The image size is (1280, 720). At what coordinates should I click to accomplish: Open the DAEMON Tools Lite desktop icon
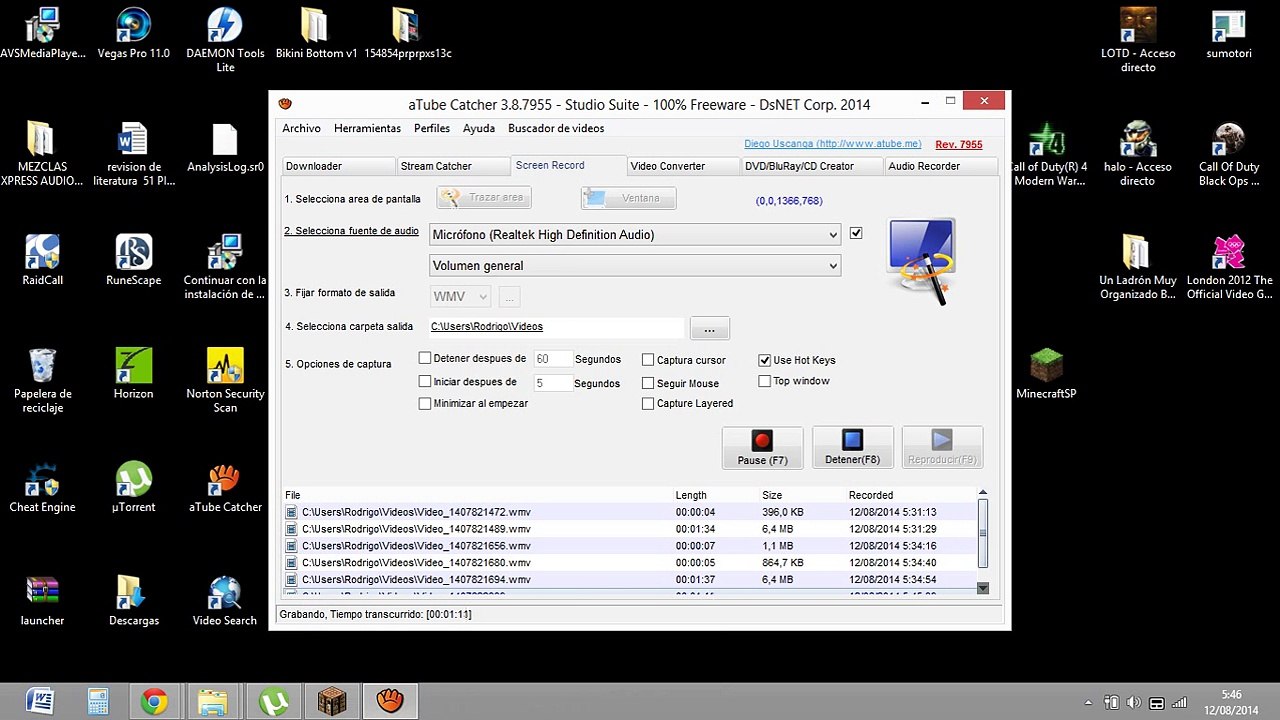point(225,40)
